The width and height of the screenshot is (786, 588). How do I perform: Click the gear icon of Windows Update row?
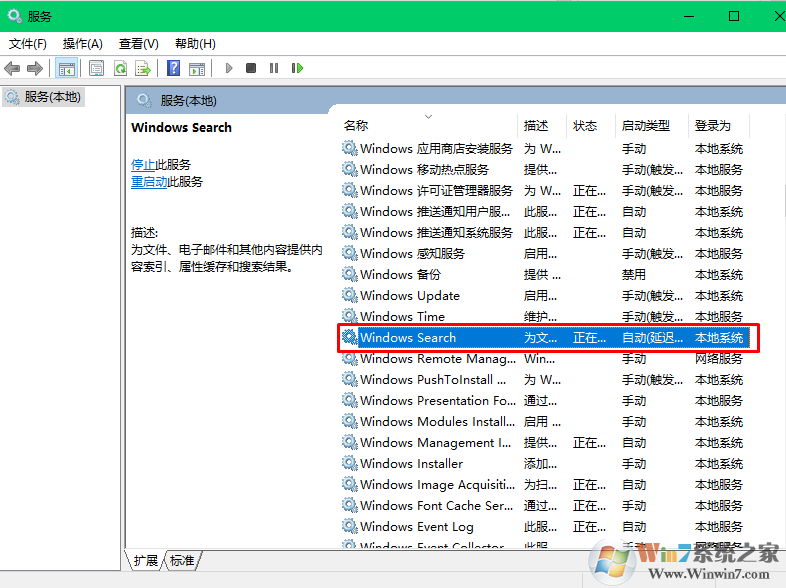tap(350, 295)
